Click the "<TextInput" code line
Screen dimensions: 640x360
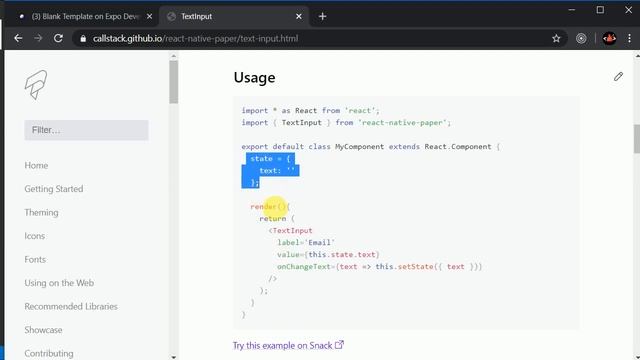(290, 231)
